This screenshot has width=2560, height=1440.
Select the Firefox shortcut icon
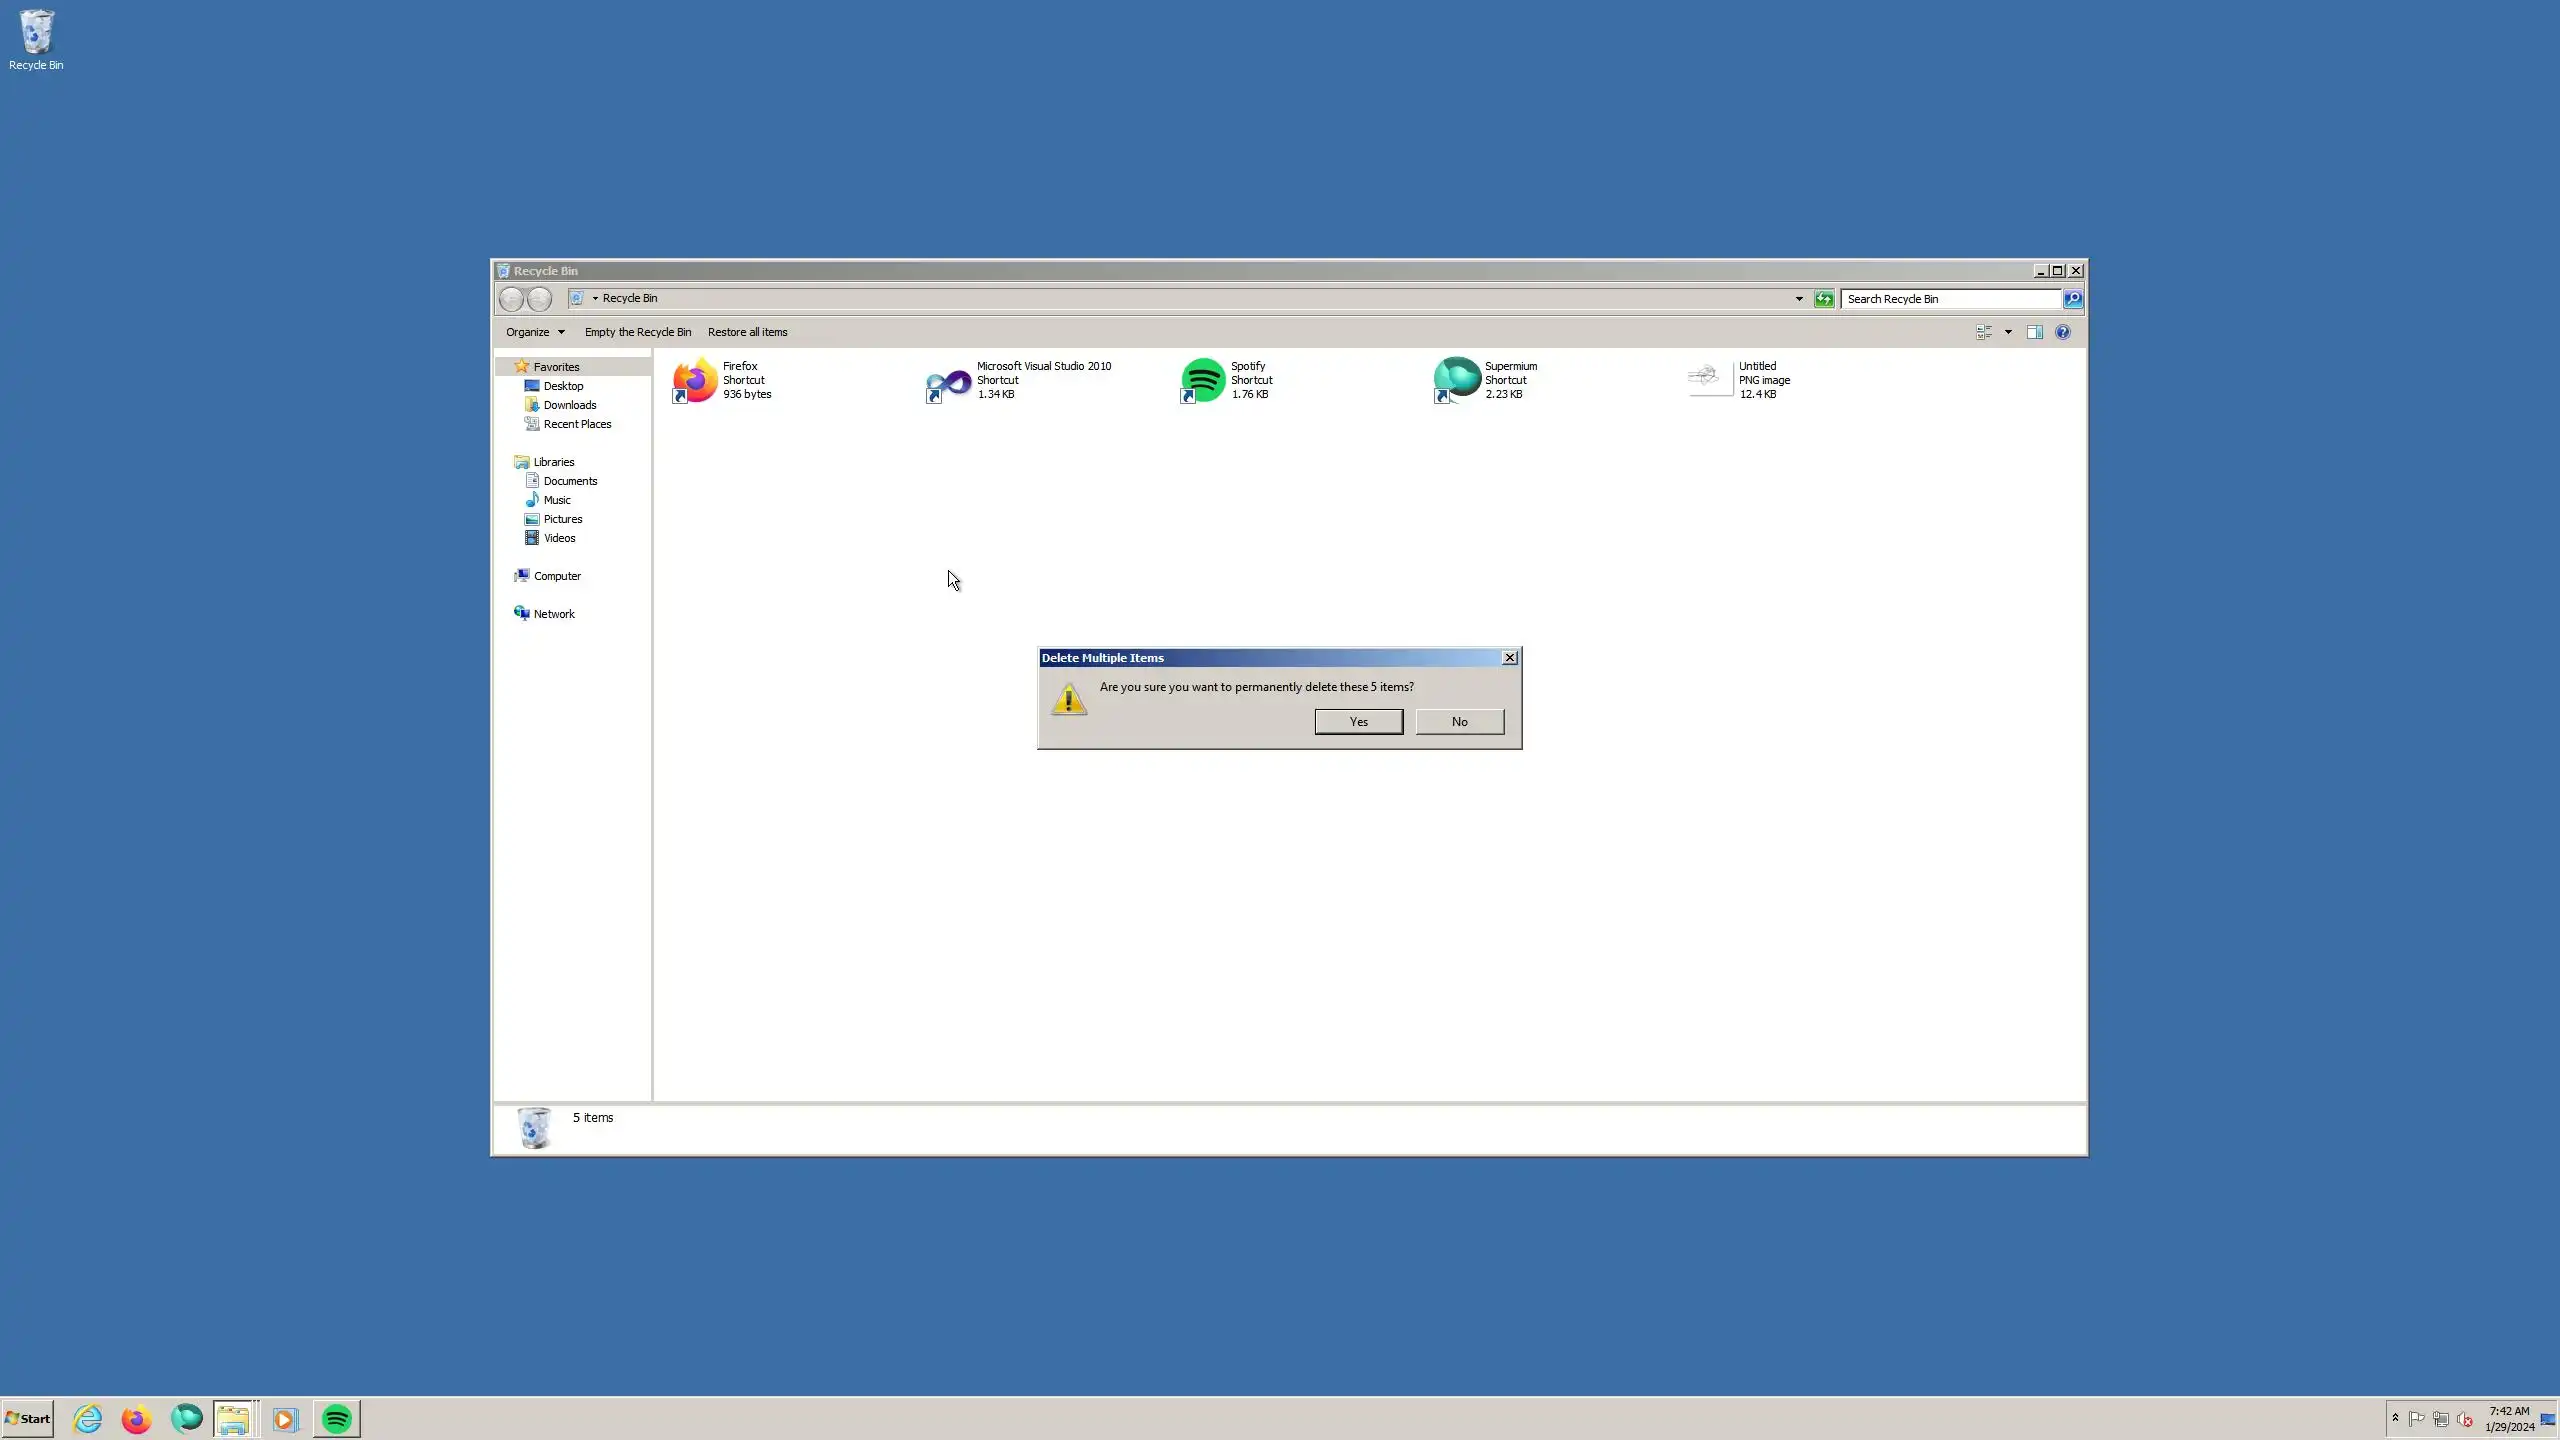pos(695,380)
